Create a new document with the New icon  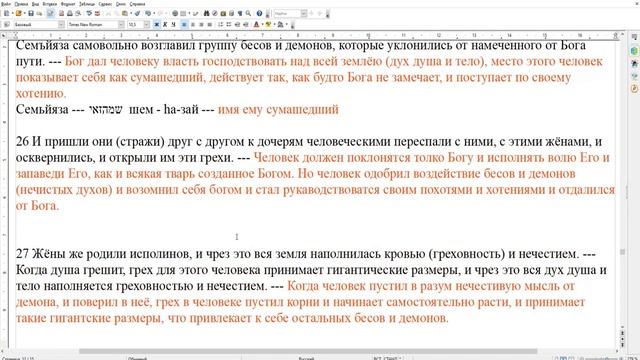pyautogui.click(x=7, y=13)
